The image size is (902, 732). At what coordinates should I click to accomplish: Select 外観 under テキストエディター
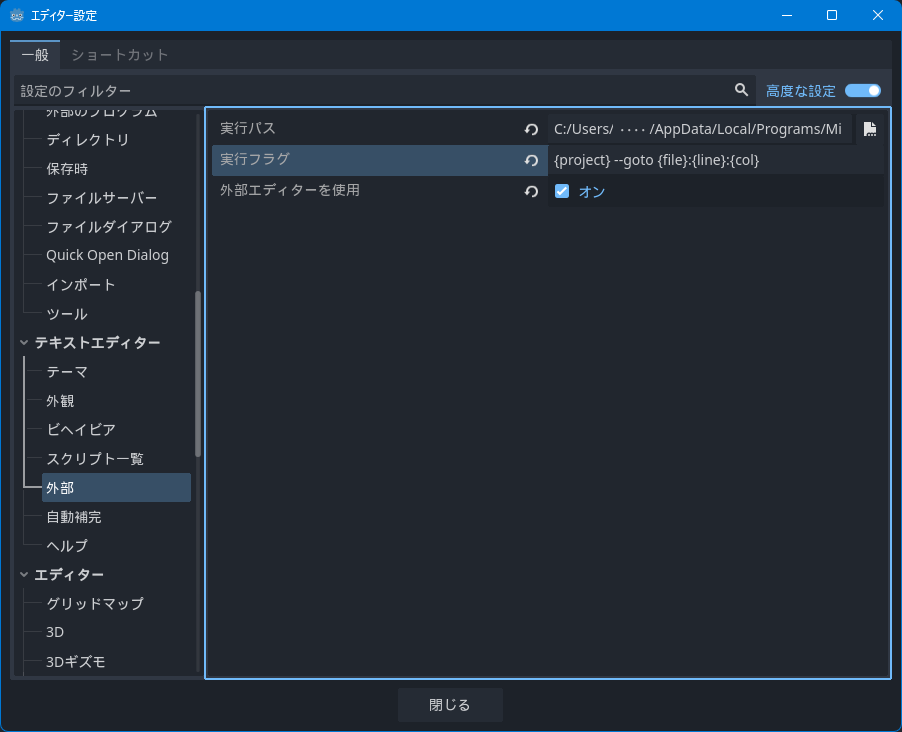[x=60, y=401]
